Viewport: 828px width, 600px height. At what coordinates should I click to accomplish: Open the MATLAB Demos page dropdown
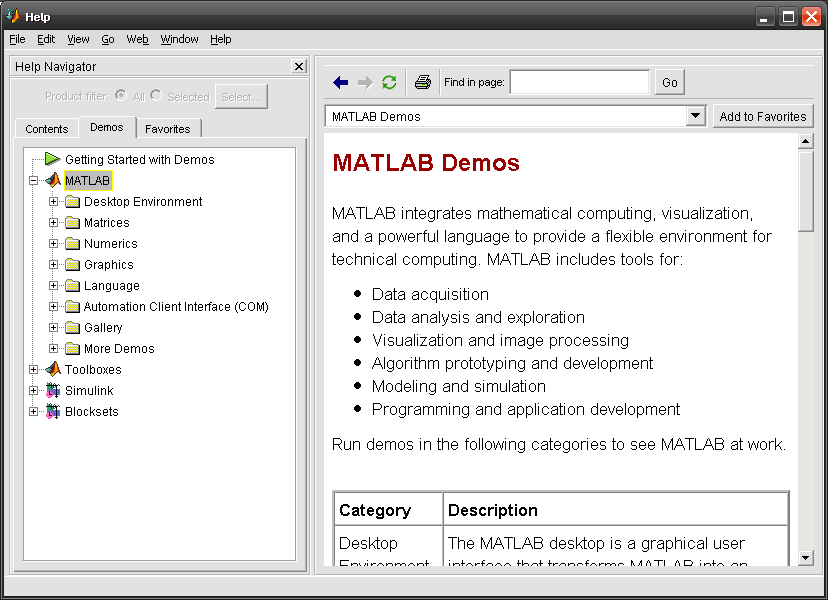pyautogui.click(x=696, y=117)
